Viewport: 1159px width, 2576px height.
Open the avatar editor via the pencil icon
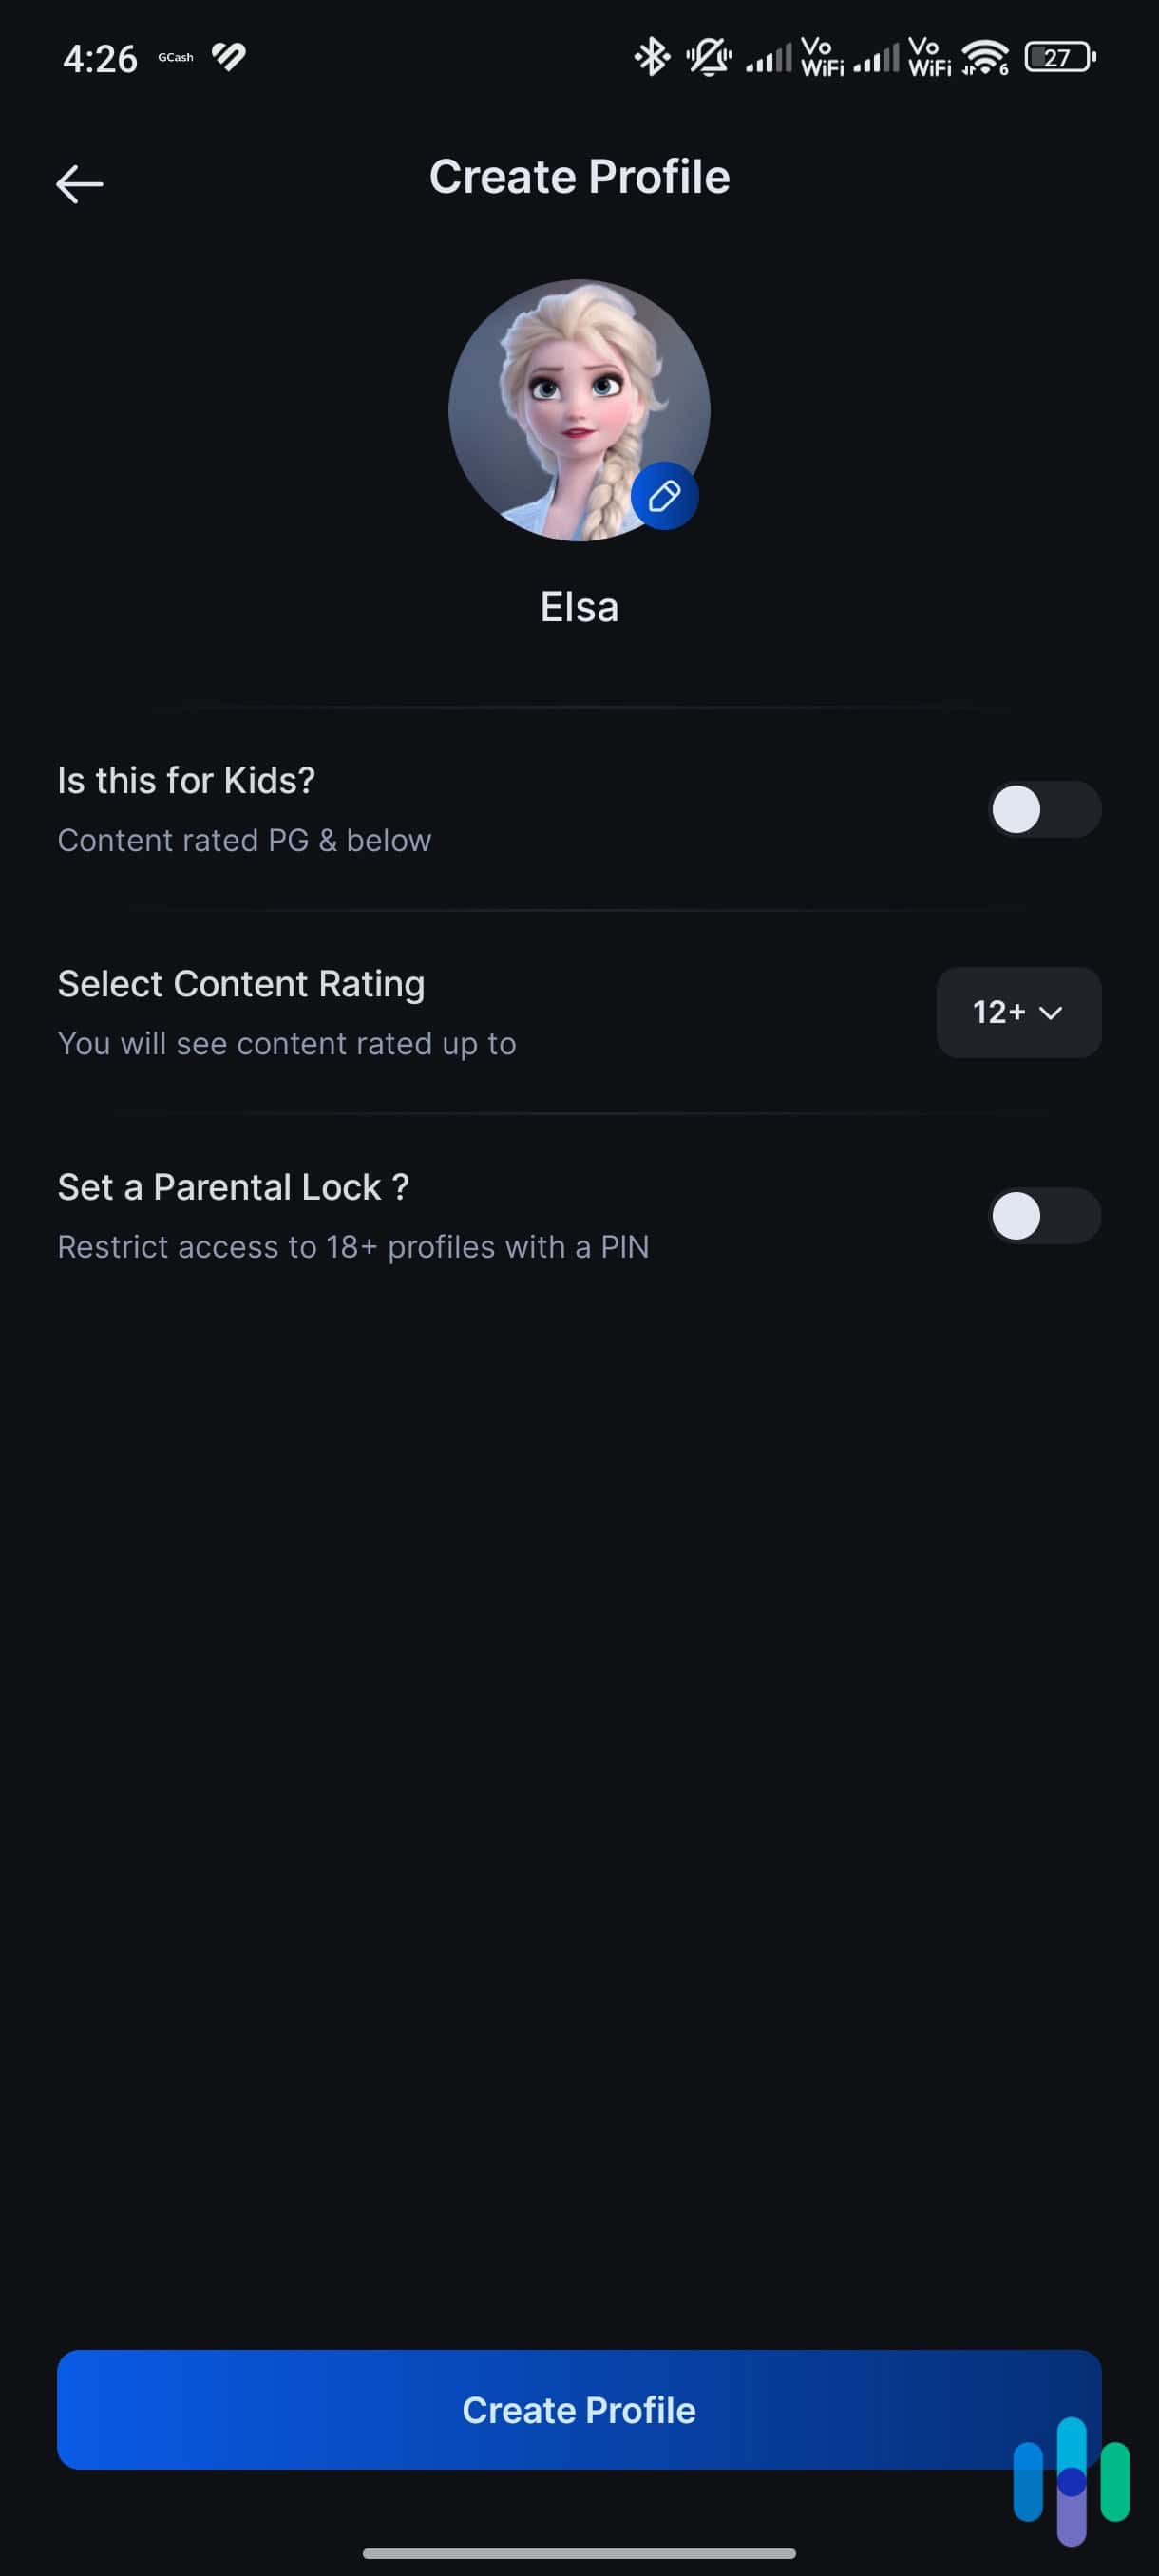[x=665, y=496]
